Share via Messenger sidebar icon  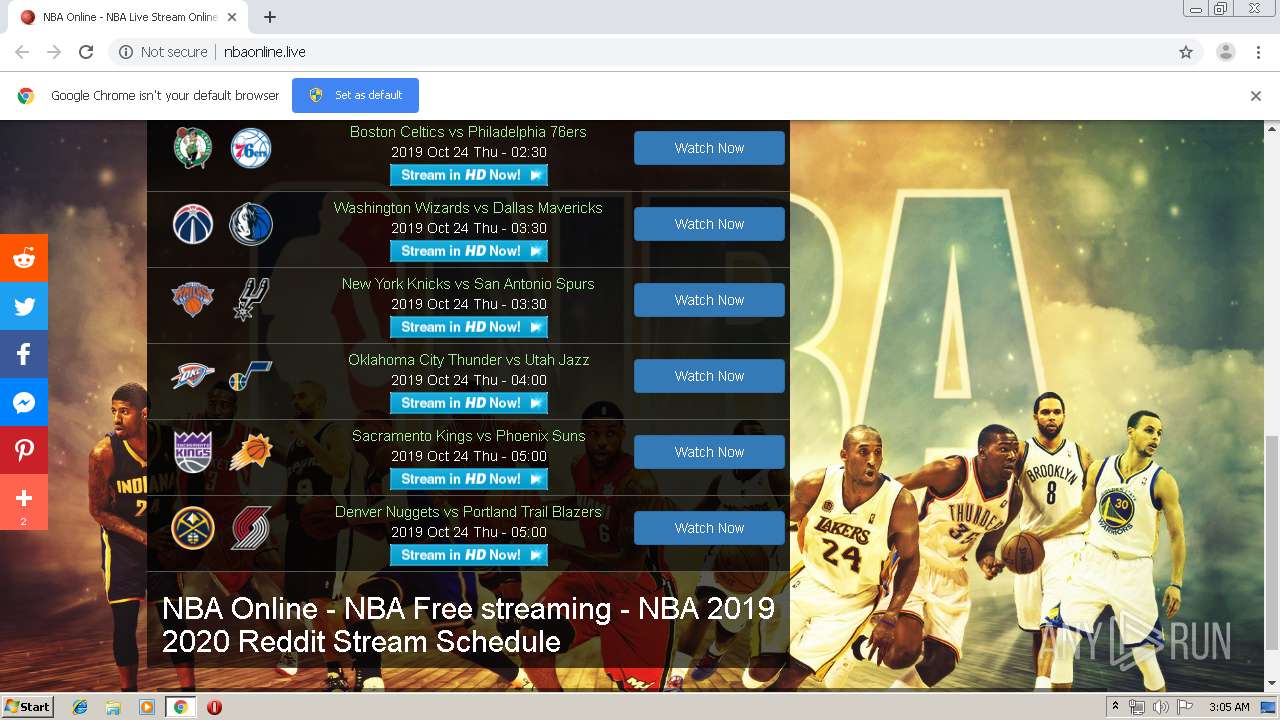pyautogui.click(x=24, y=403)
